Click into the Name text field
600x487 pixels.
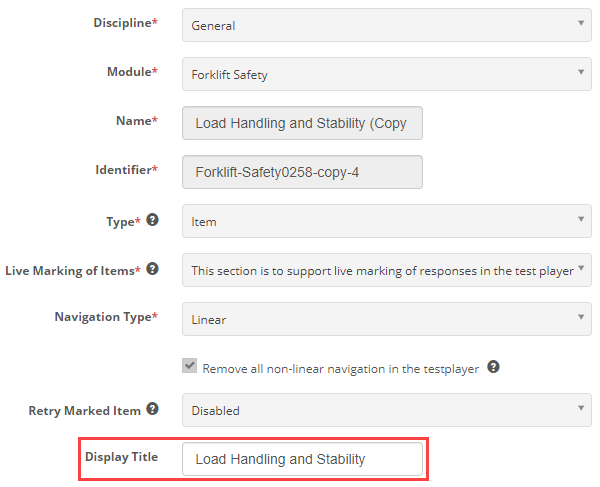click(302, 123)
